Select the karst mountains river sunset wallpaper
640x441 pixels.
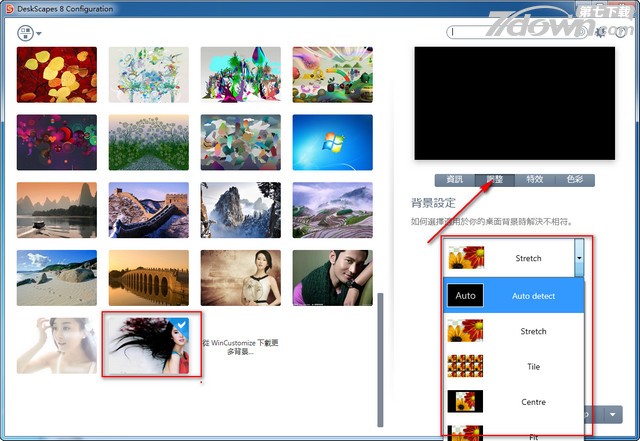(x=57, y=210)
